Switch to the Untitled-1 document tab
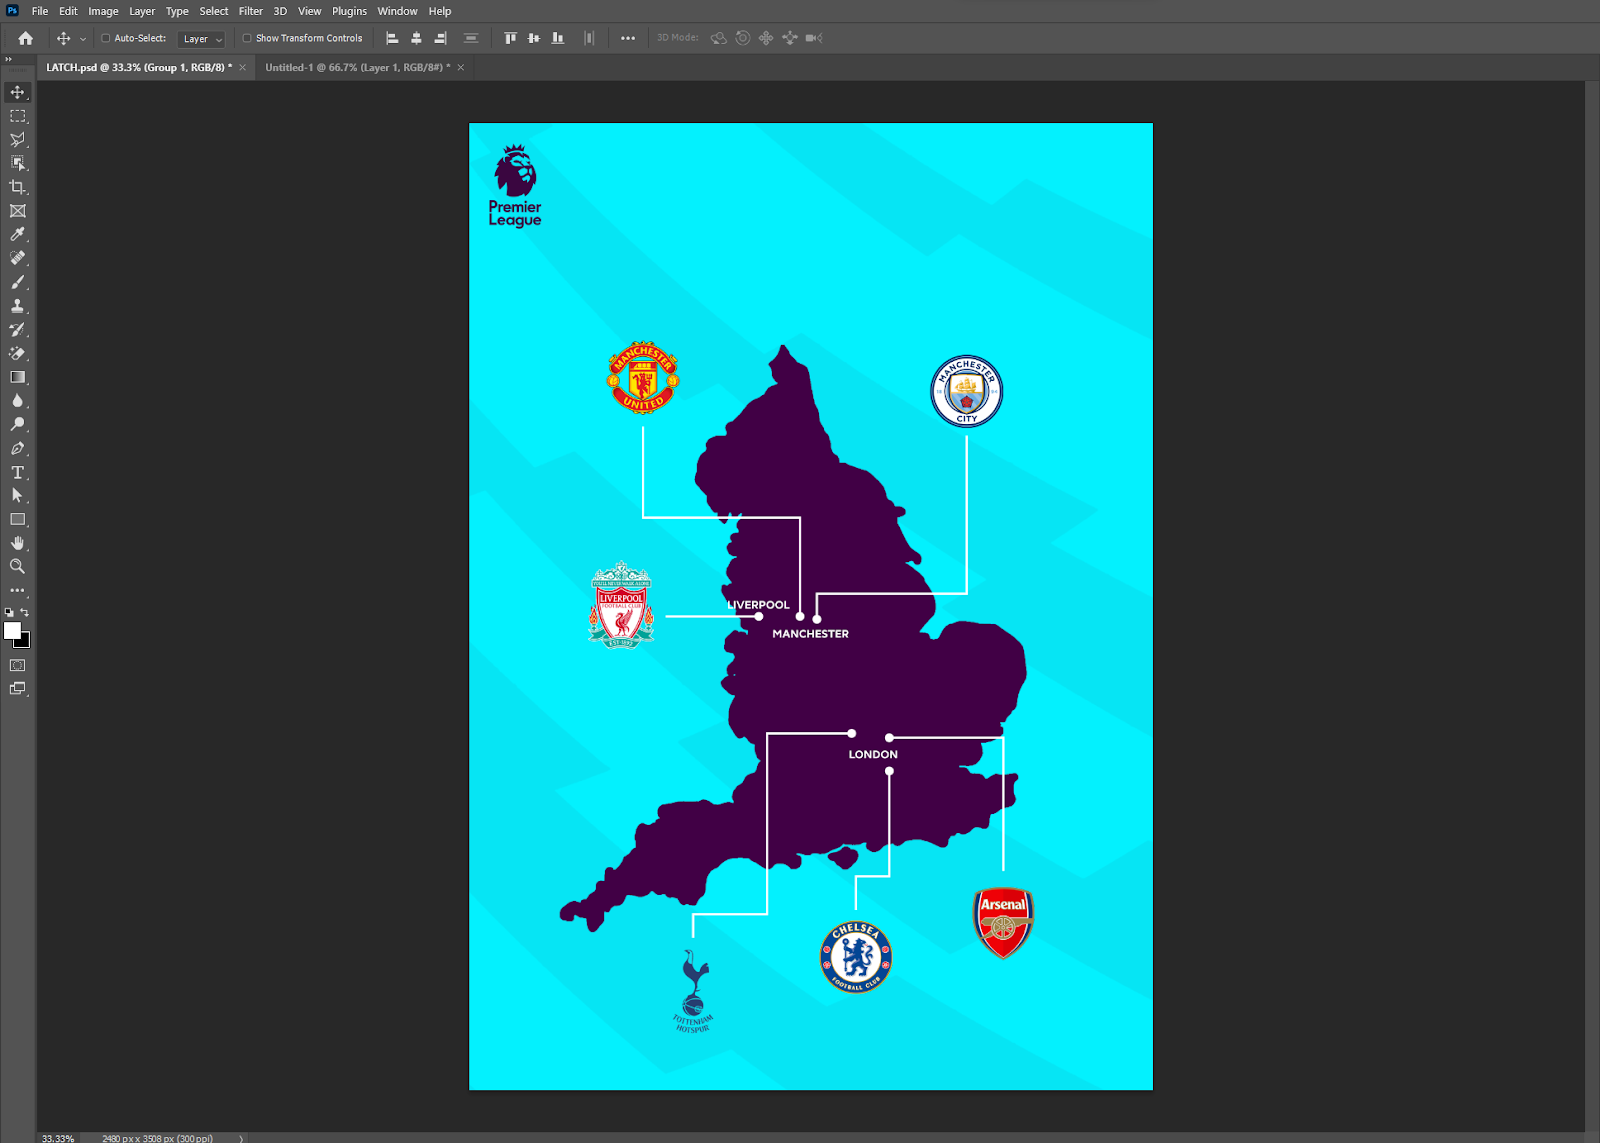The image size is (1600, 1143). tap(357, 68)
